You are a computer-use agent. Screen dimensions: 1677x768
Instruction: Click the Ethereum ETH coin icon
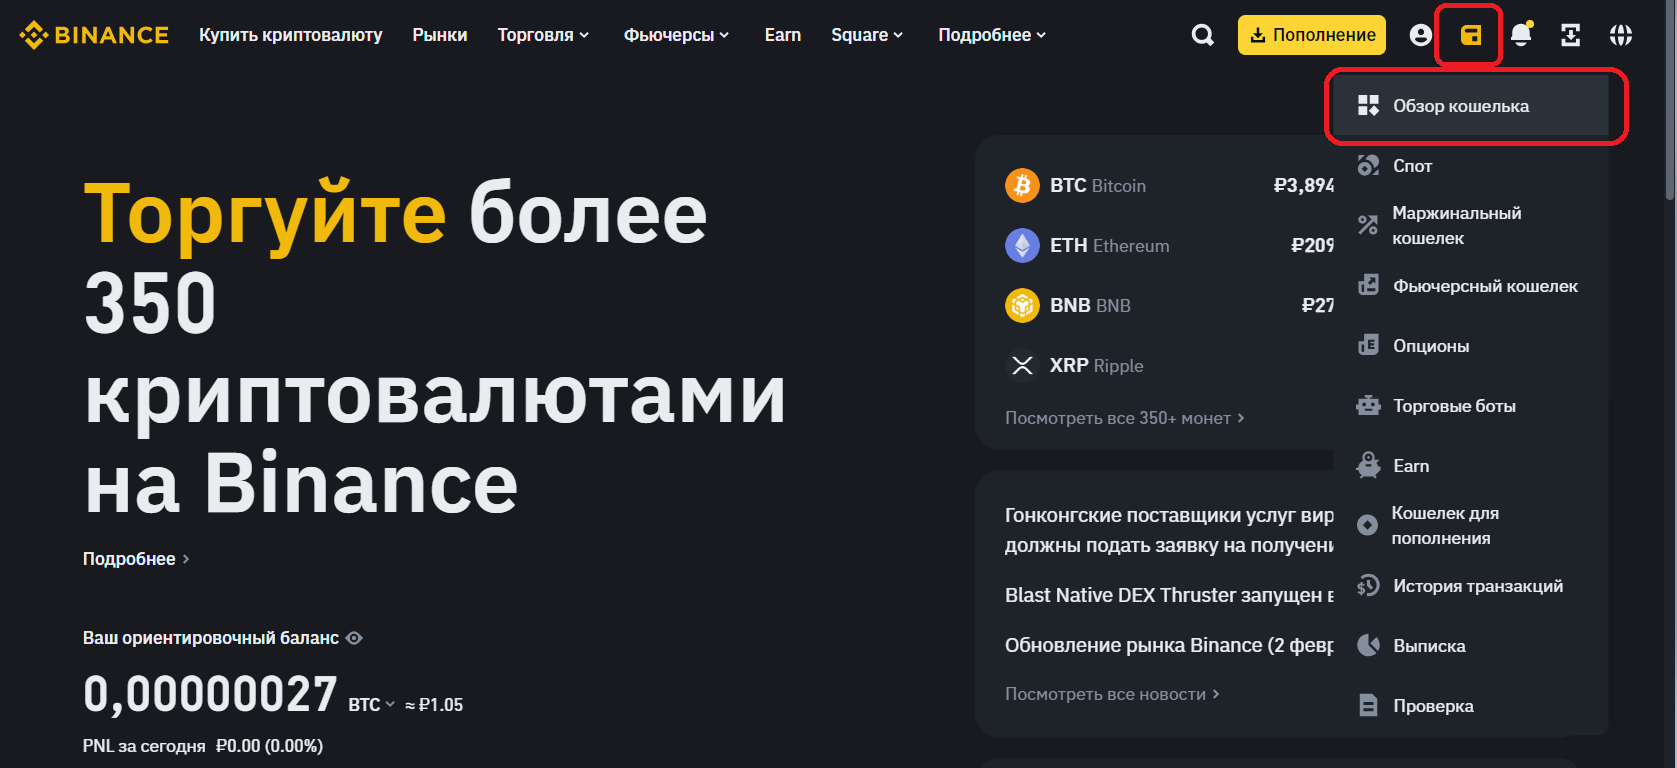(x=1022, y=245)
